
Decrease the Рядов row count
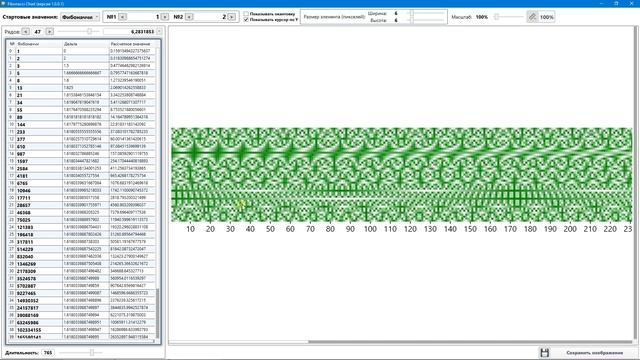tap(26, 31)
